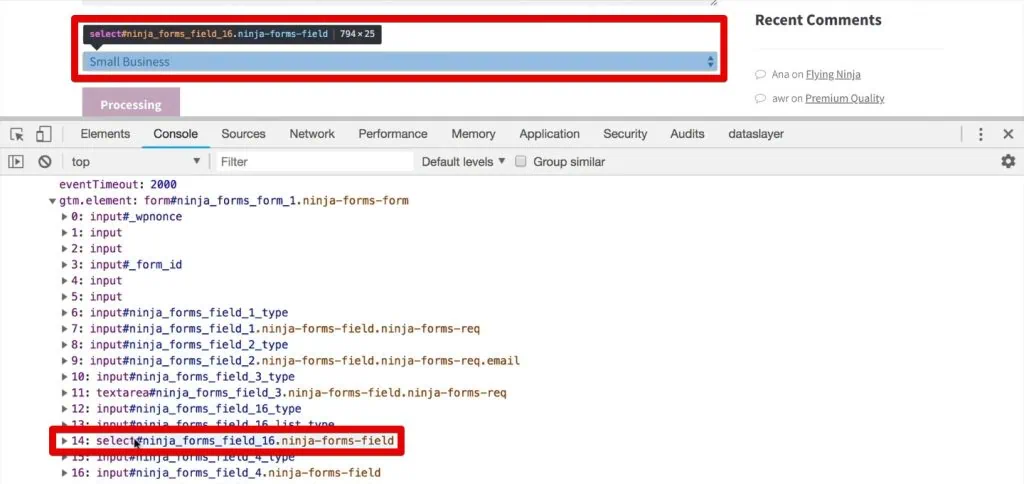Screen dimensions: 1024x484
Task: Click entry 7: input#ninja_forms_field_1 line
Action: tap(275, 329)
